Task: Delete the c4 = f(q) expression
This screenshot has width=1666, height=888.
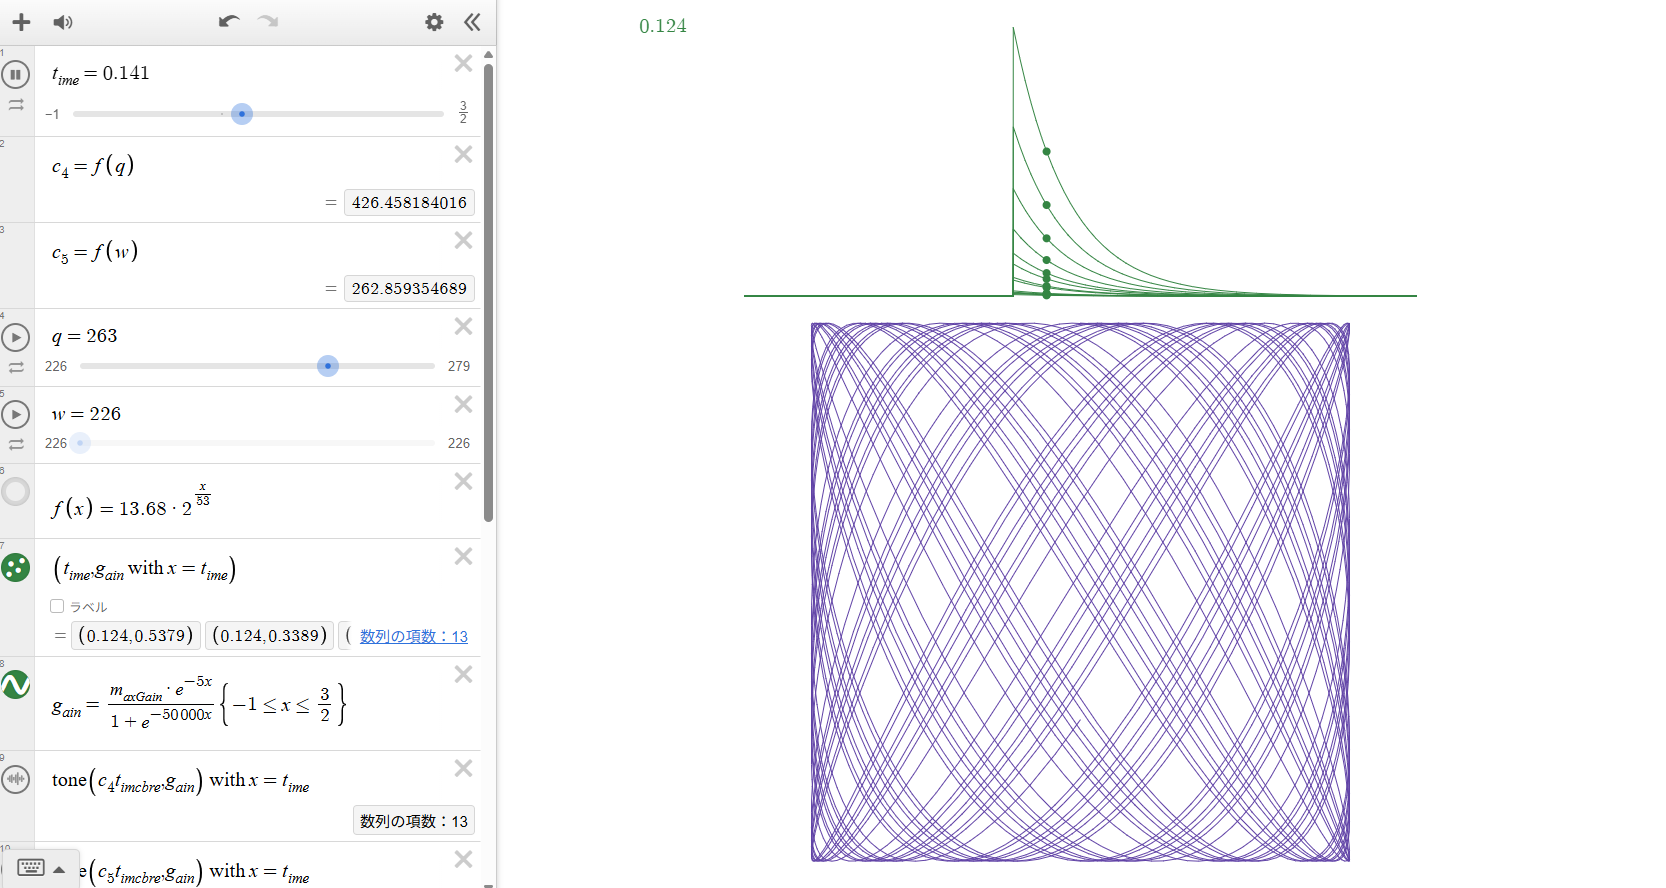Action: tap(463, 154)
